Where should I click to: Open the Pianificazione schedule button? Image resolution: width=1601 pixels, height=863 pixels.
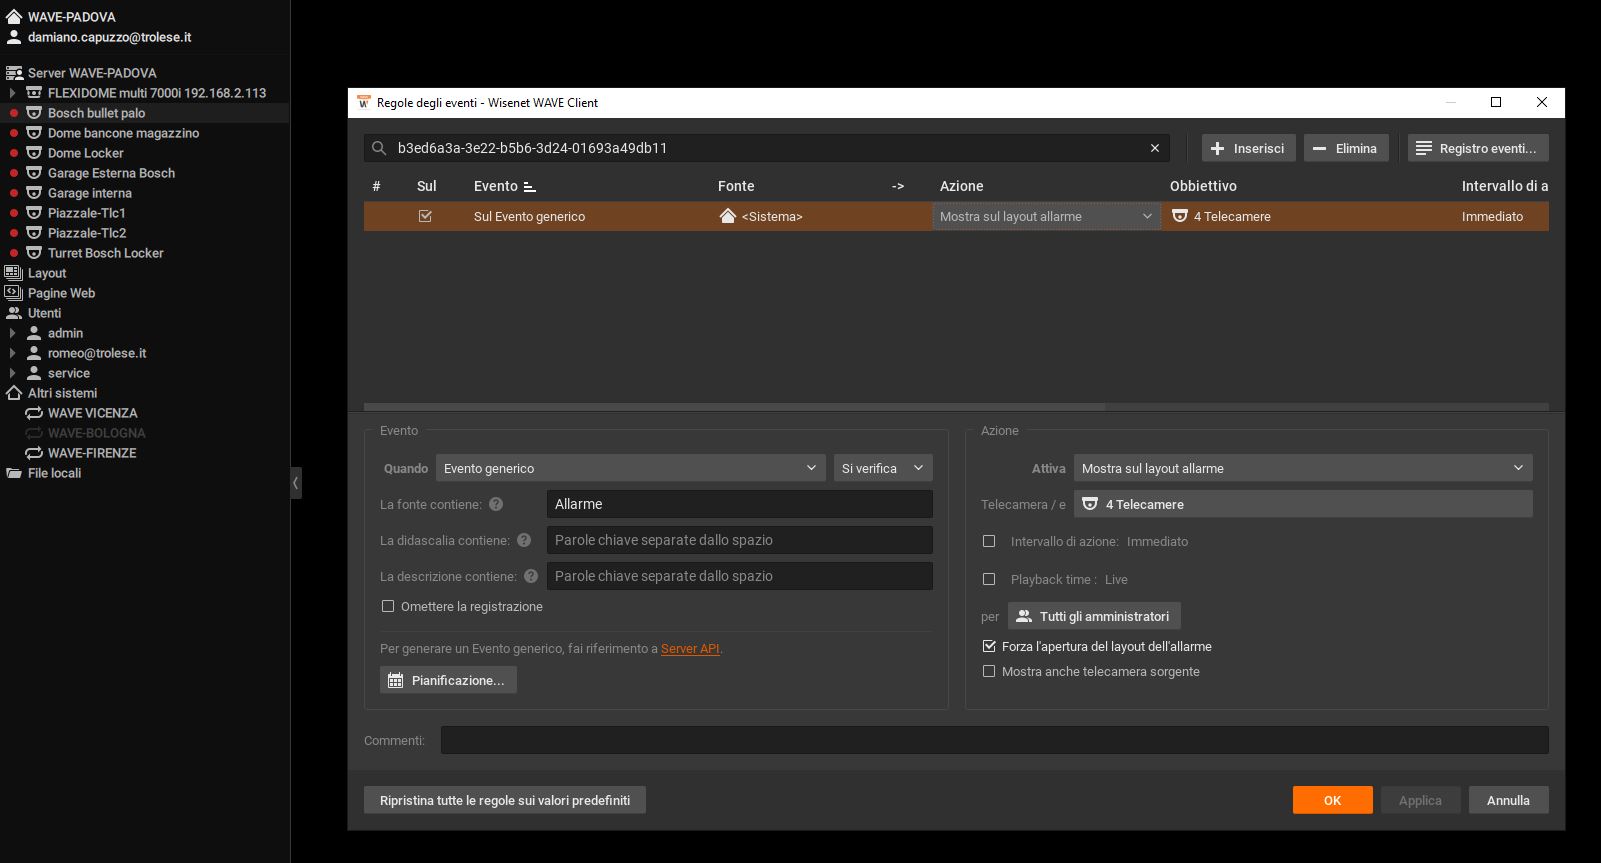[x=448, y=680]
